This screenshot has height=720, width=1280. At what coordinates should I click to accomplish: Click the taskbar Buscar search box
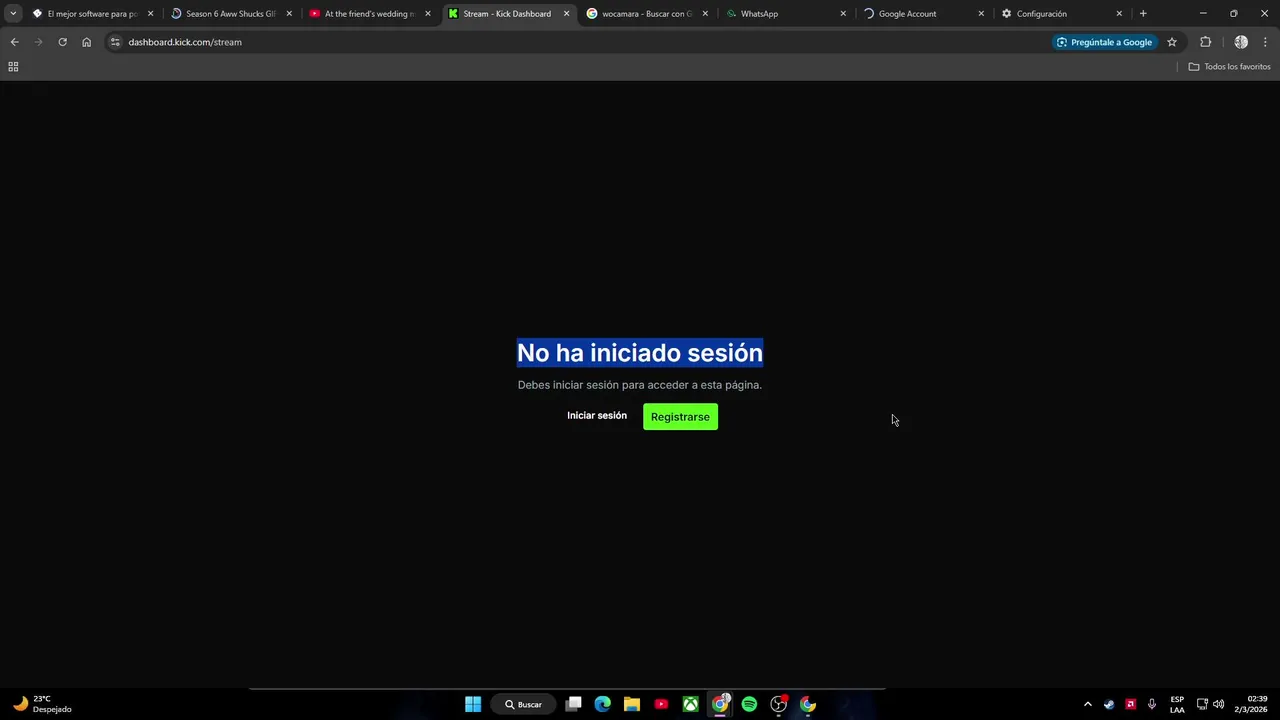523,704
